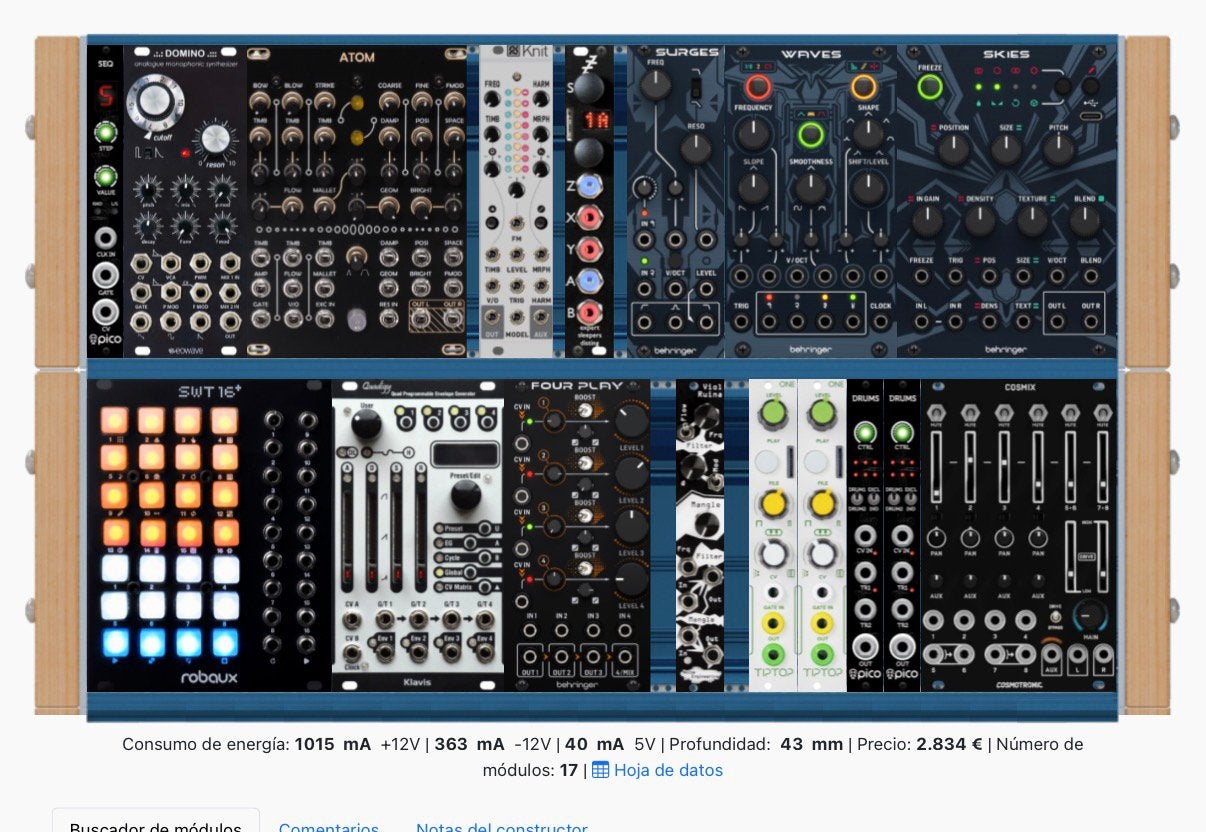Click the User knob on Klavis Quadigy
Viewport: 1206px width, 832px height.
point(365,424)
